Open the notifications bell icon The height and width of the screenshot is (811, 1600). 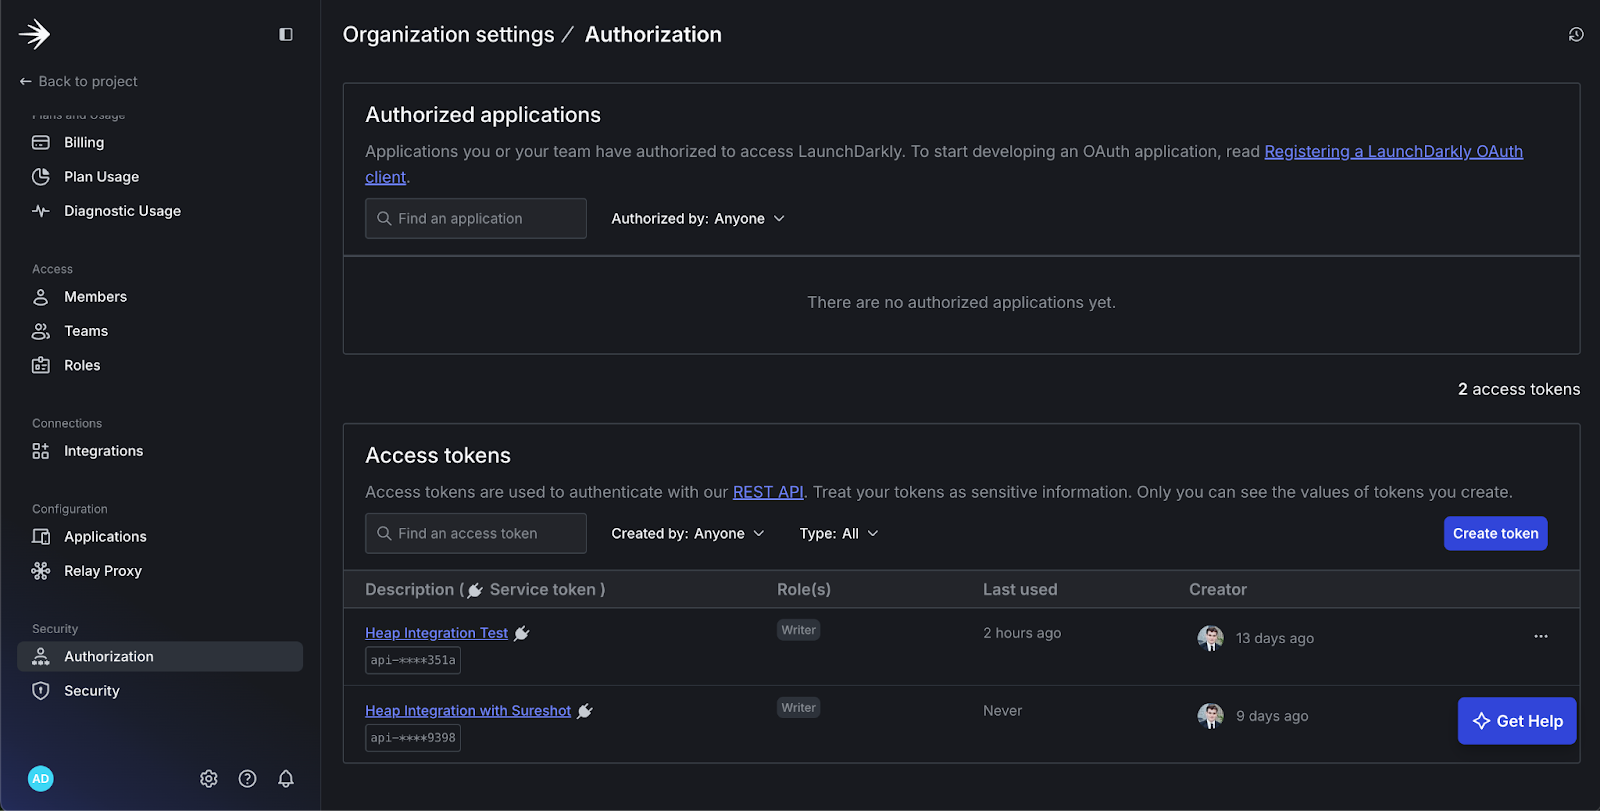286,779
